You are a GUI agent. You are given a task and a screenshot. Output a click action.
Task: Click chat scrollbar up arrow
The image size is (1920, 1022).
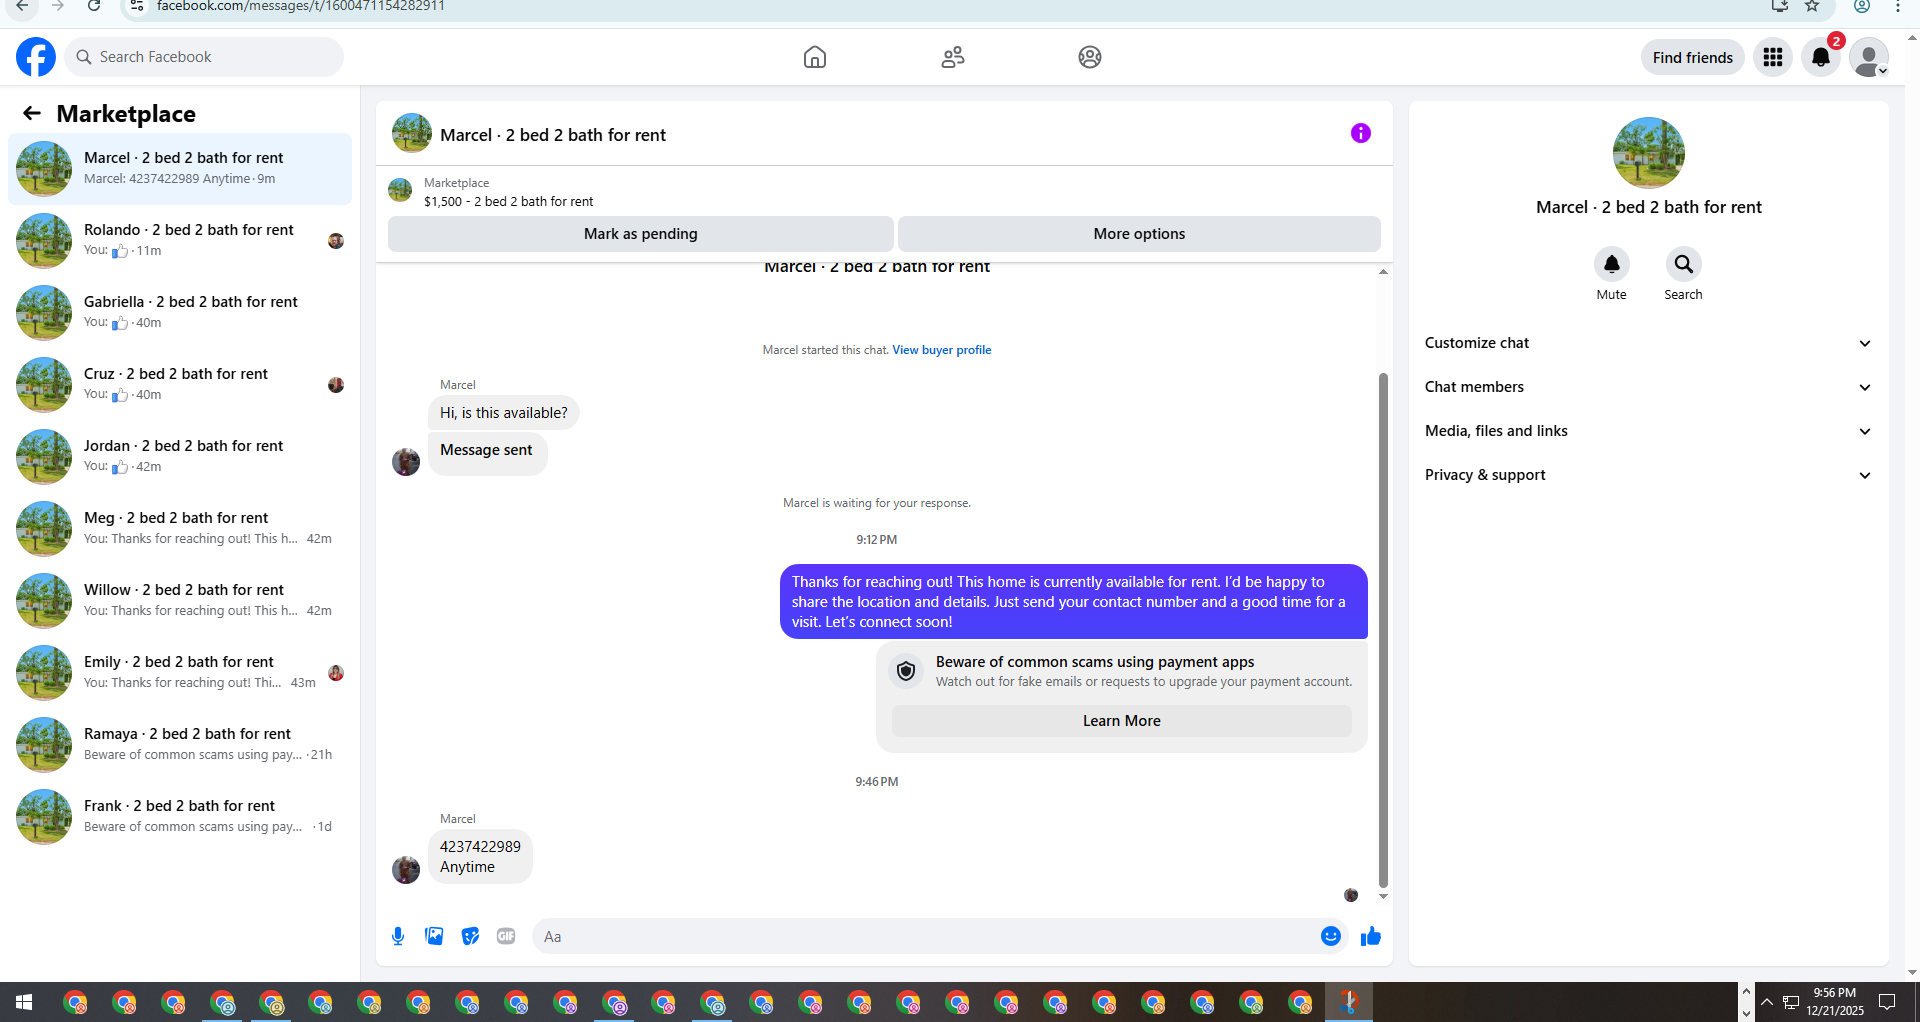click(1383, 272)
